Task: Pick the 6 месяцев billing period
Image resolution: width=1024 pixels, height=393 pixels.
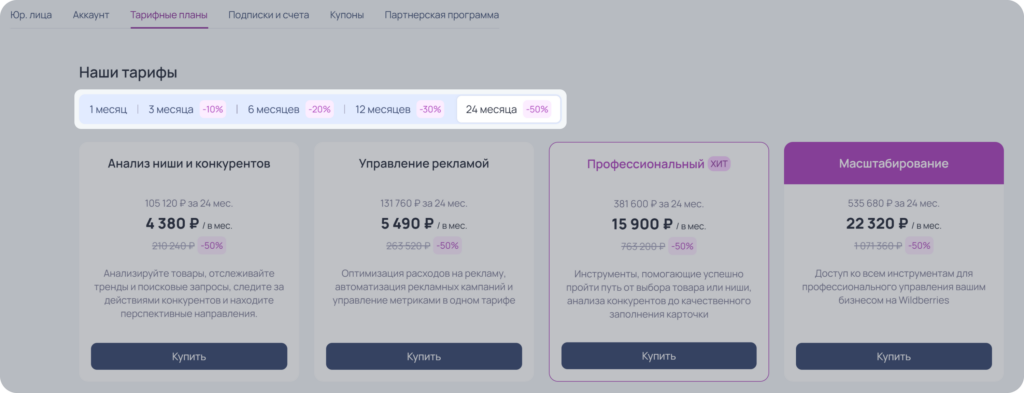Action: click(x=290, y=110)
